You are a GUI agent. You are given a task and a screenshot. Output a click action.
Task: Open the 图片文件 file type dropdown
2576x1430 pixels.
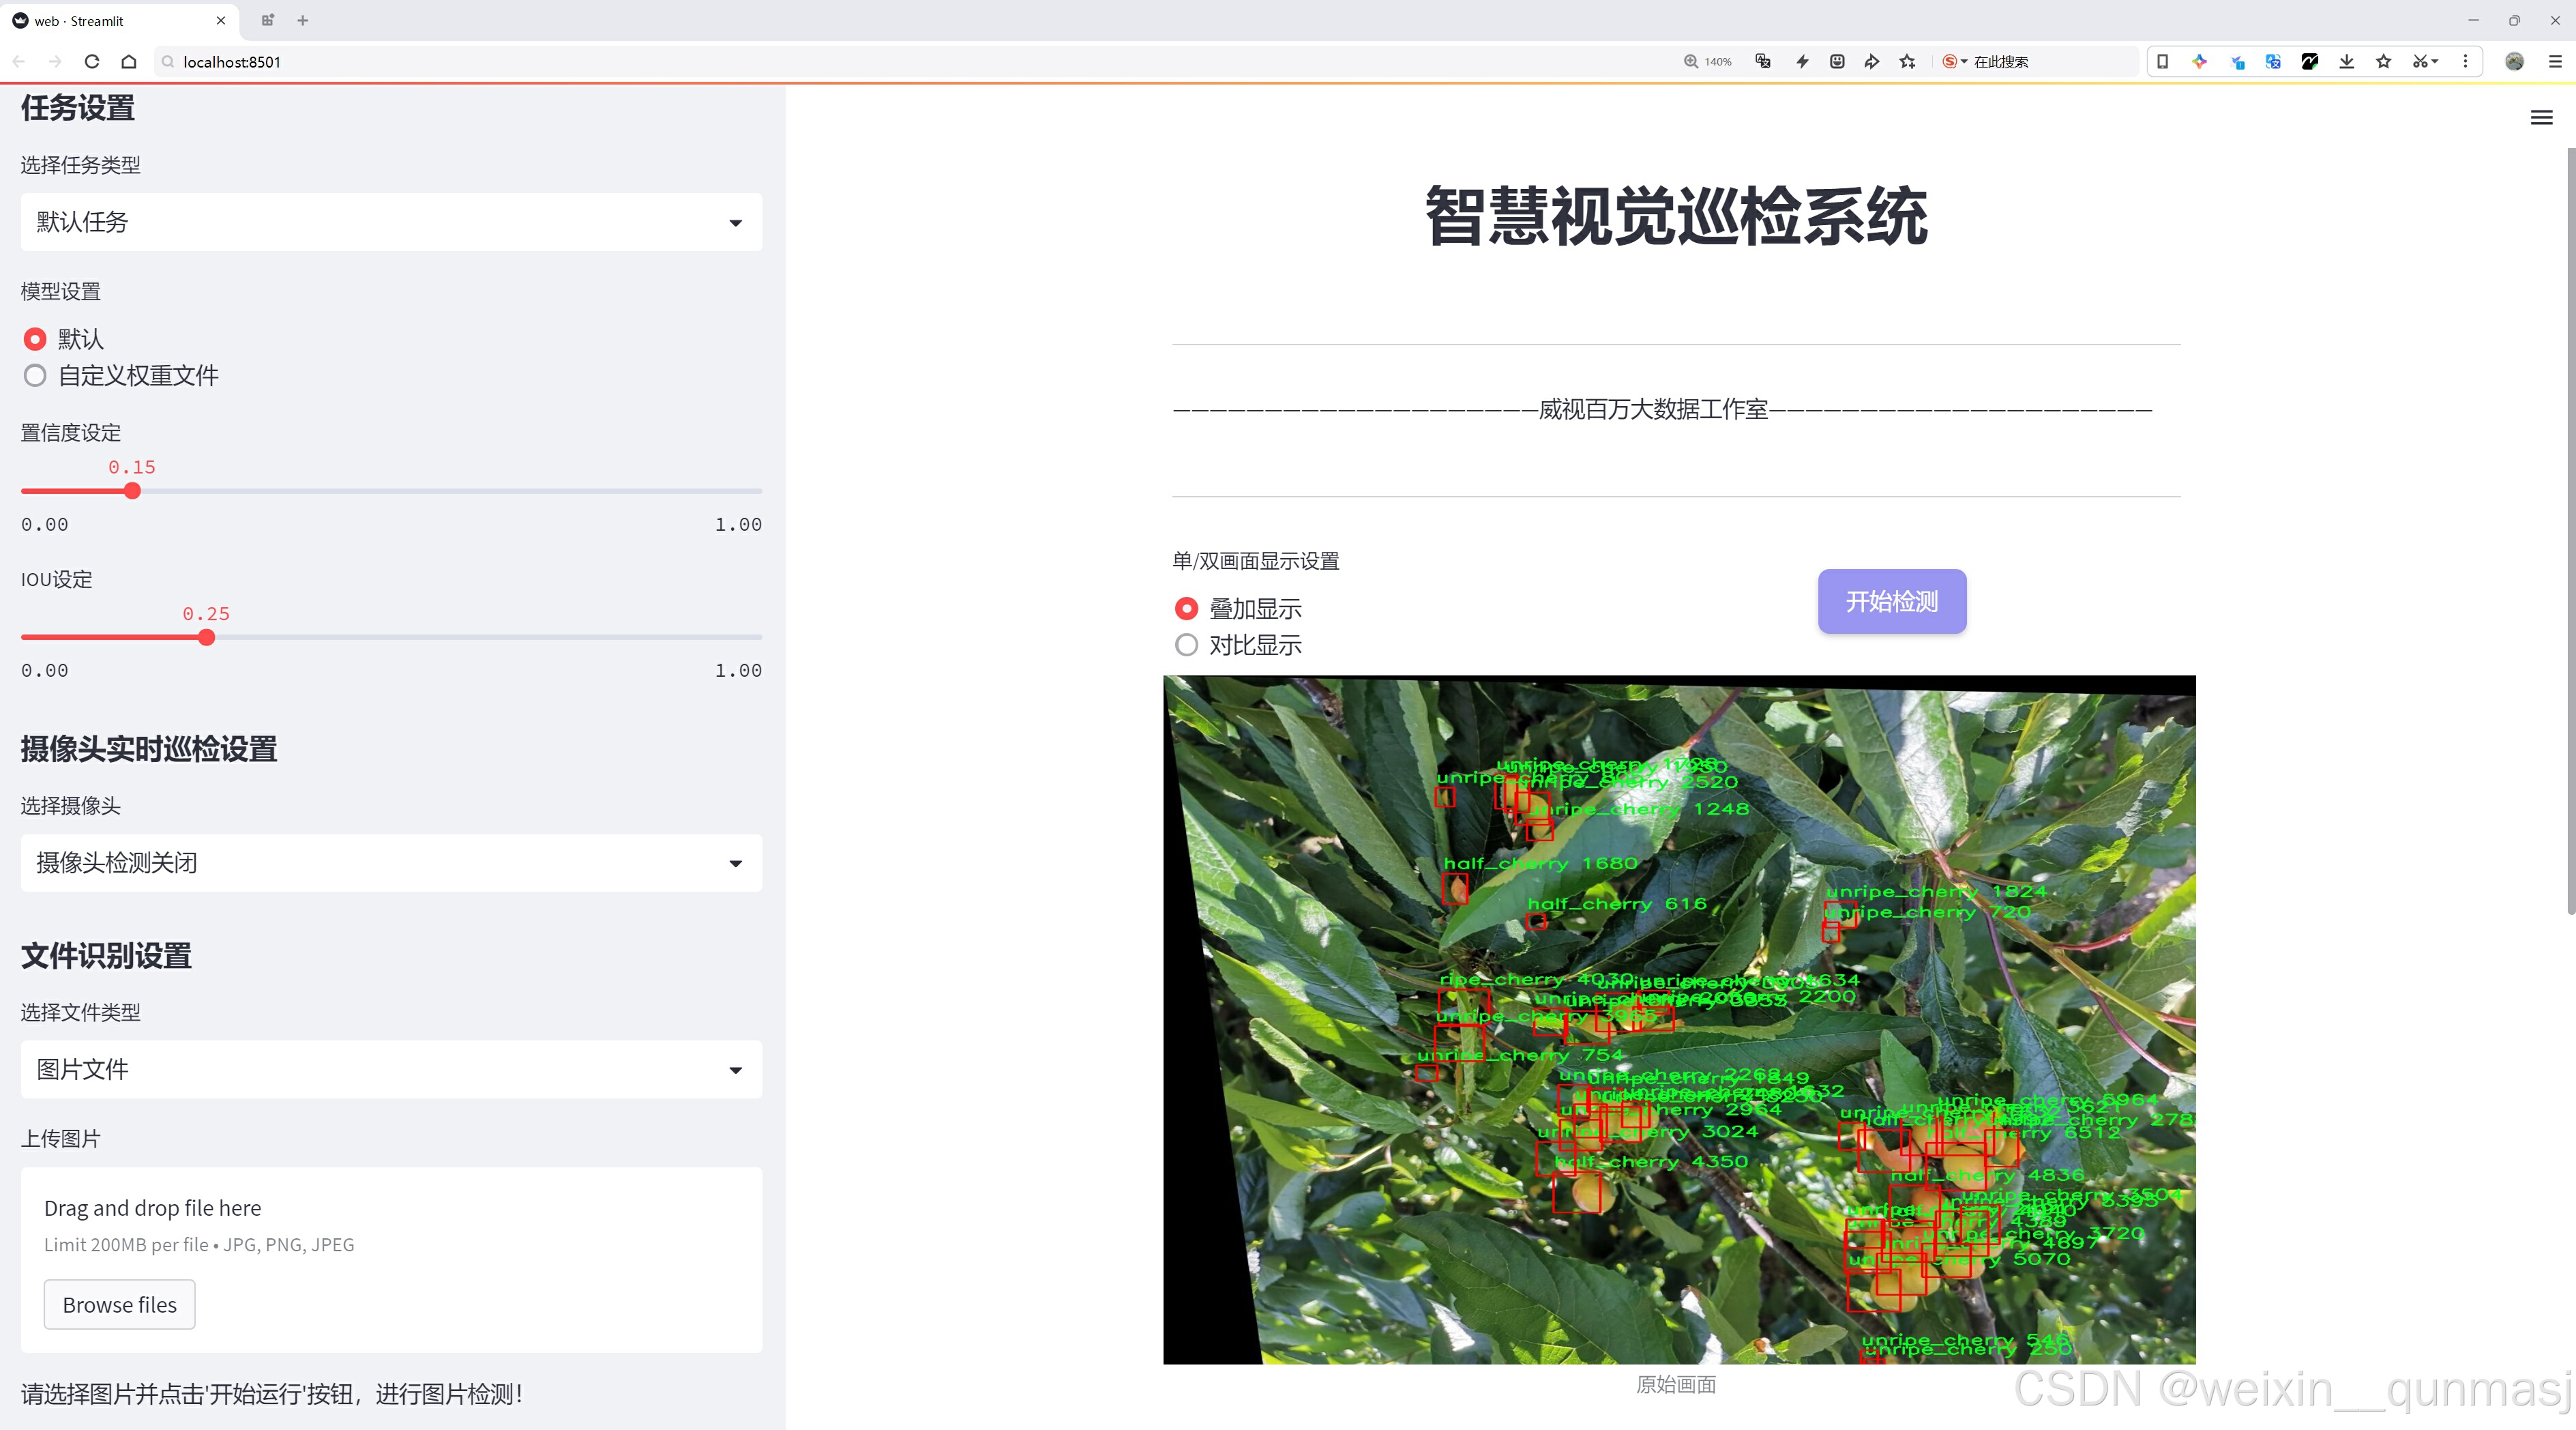[391, 1070]
